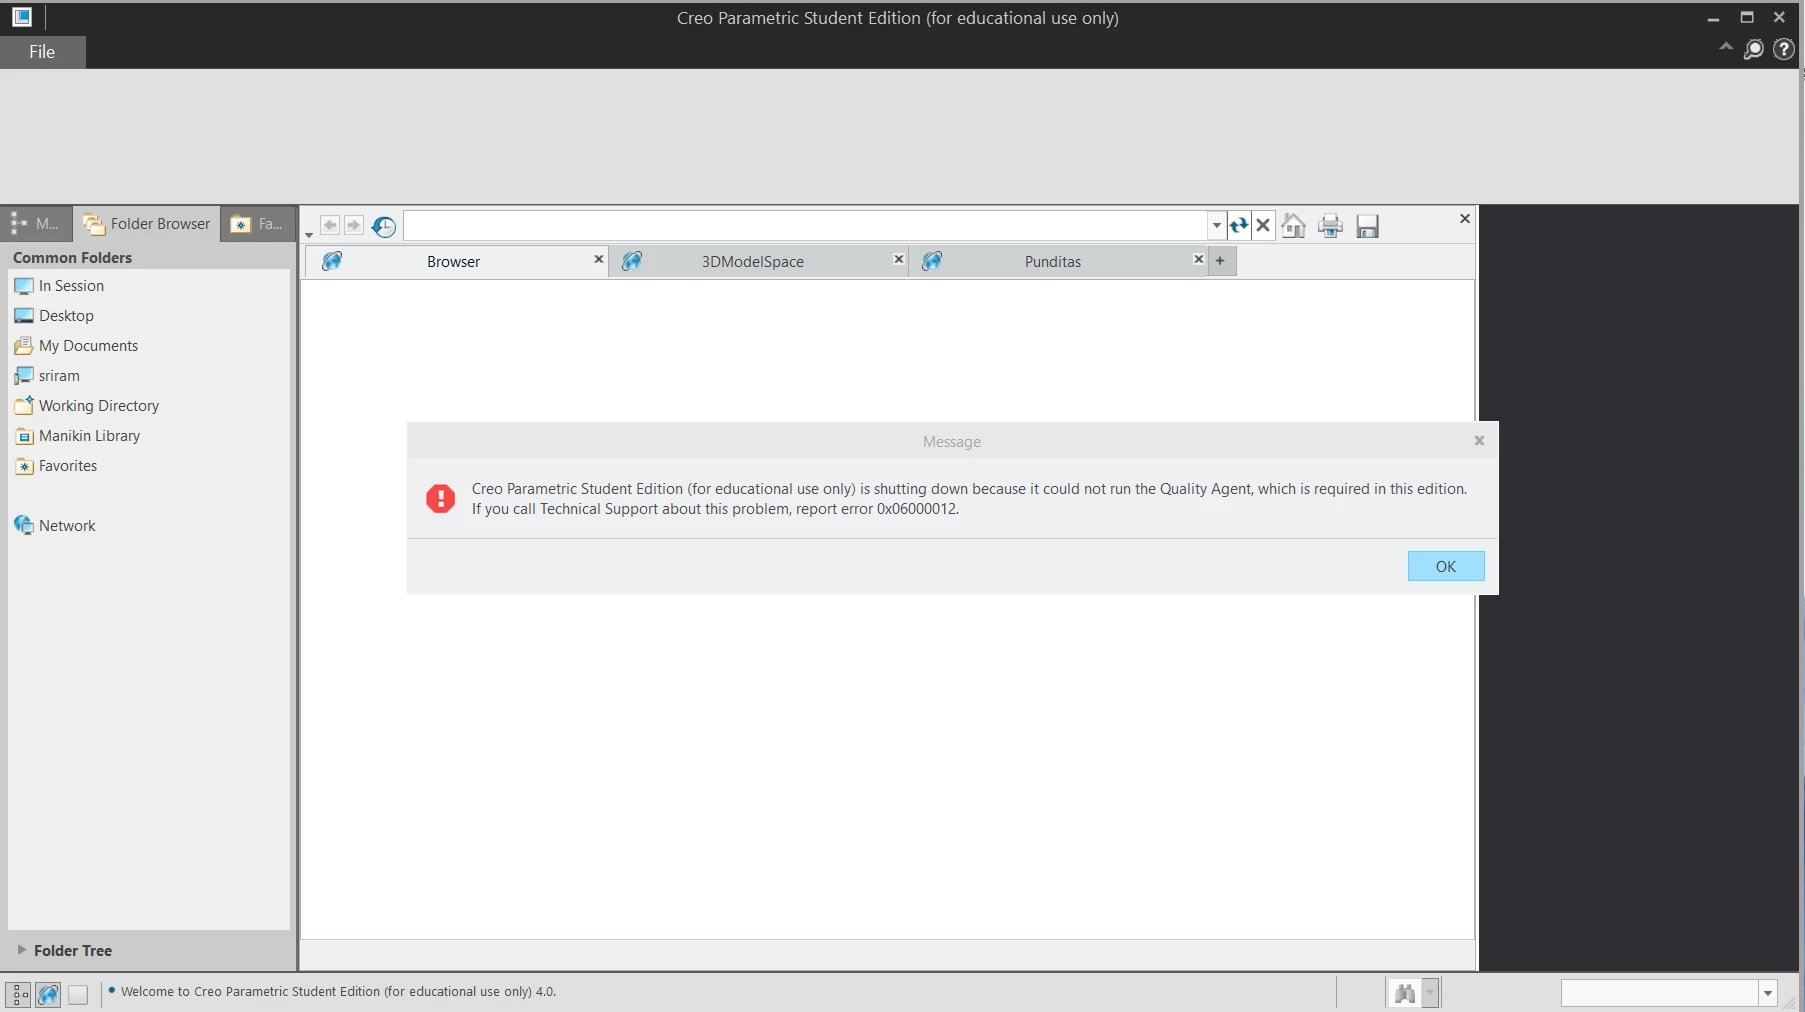
Task: Print the browser page
Action: (1330, 226)
